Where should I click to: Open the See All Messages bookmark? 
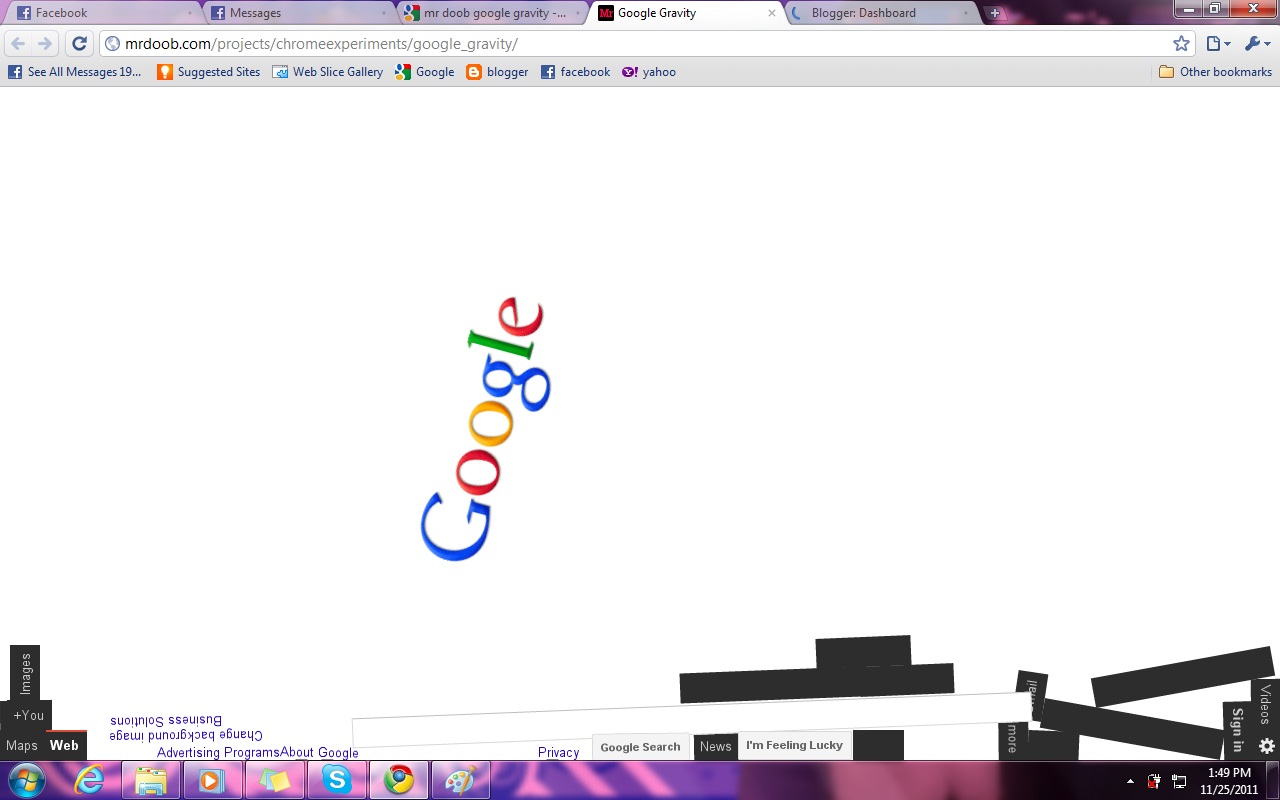pos(75,72)
